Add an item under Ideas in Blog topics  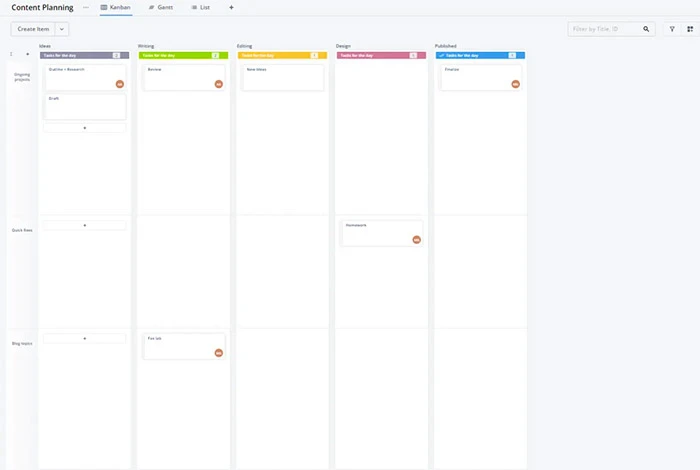pyautogui.click(x=84, y=338)
